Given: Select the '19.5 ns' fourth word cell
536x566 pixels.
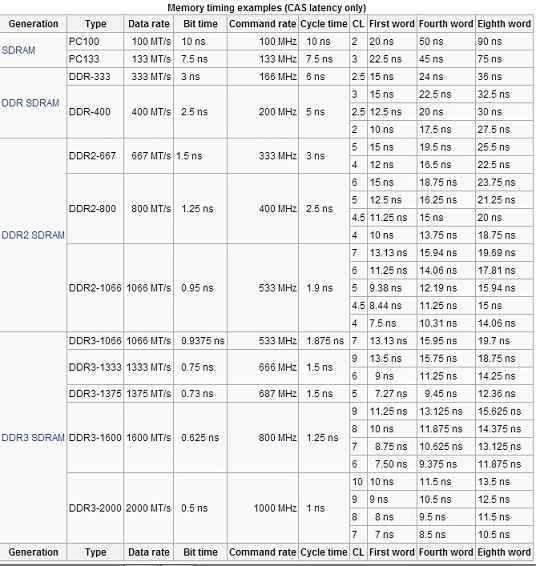Looking at the screenshot, I should tap(446, 147).
